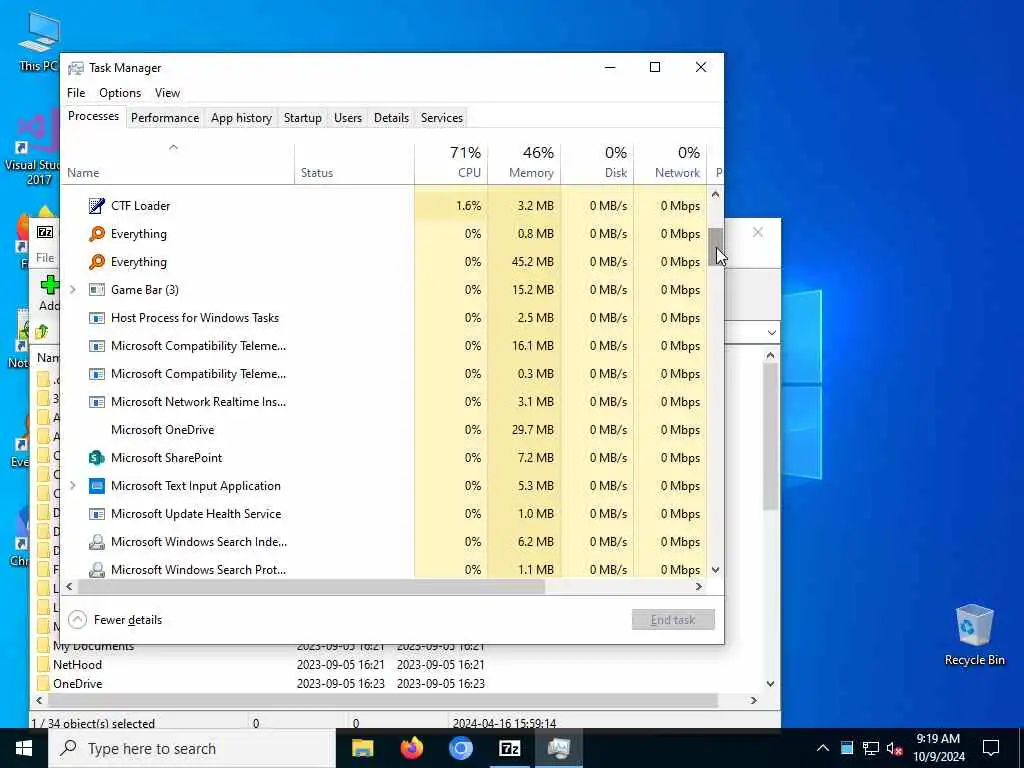Click the Host Process for Windows Tasks icon
The image size is (1024, 768).
(97, 318)
